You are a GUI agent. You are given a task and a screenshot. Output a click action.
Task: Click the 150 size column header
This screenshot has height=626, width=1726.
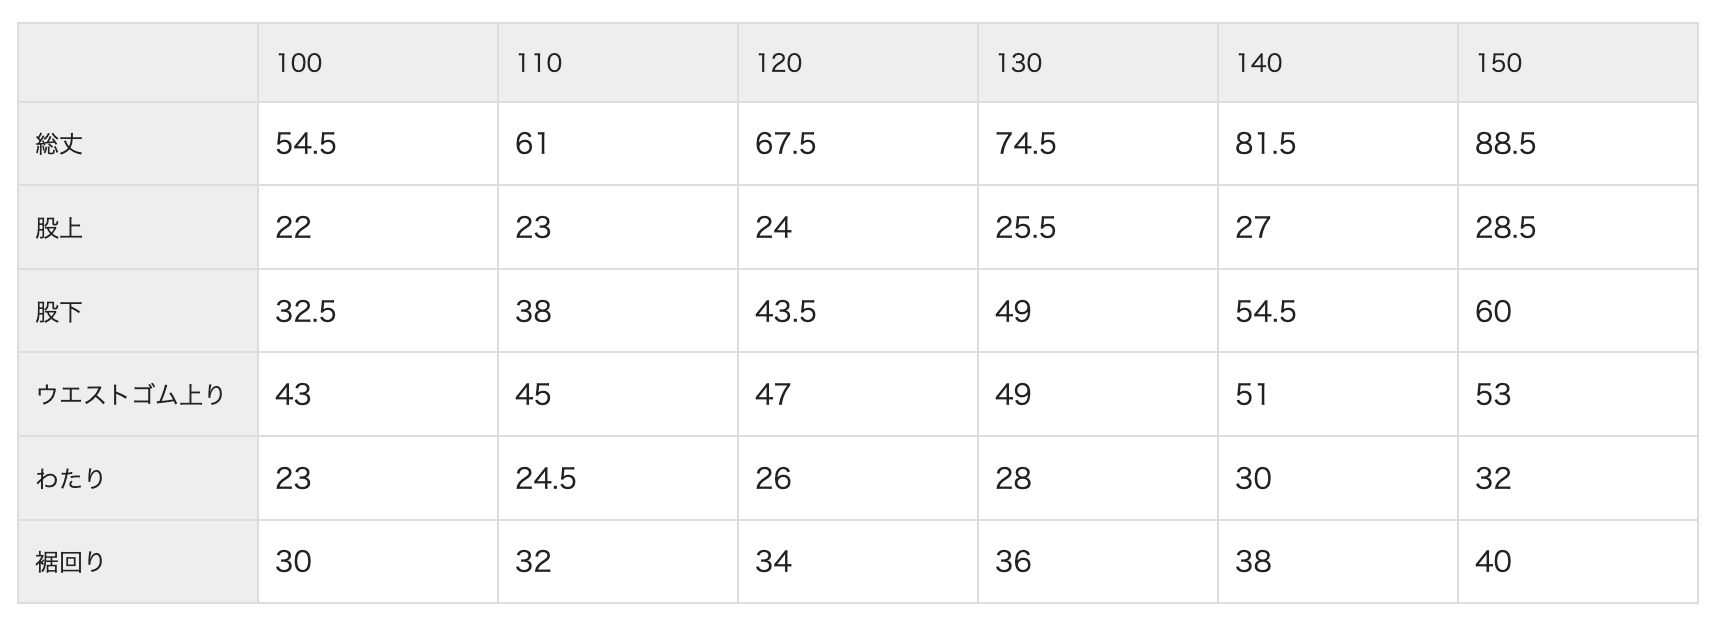pos(1499,63)
